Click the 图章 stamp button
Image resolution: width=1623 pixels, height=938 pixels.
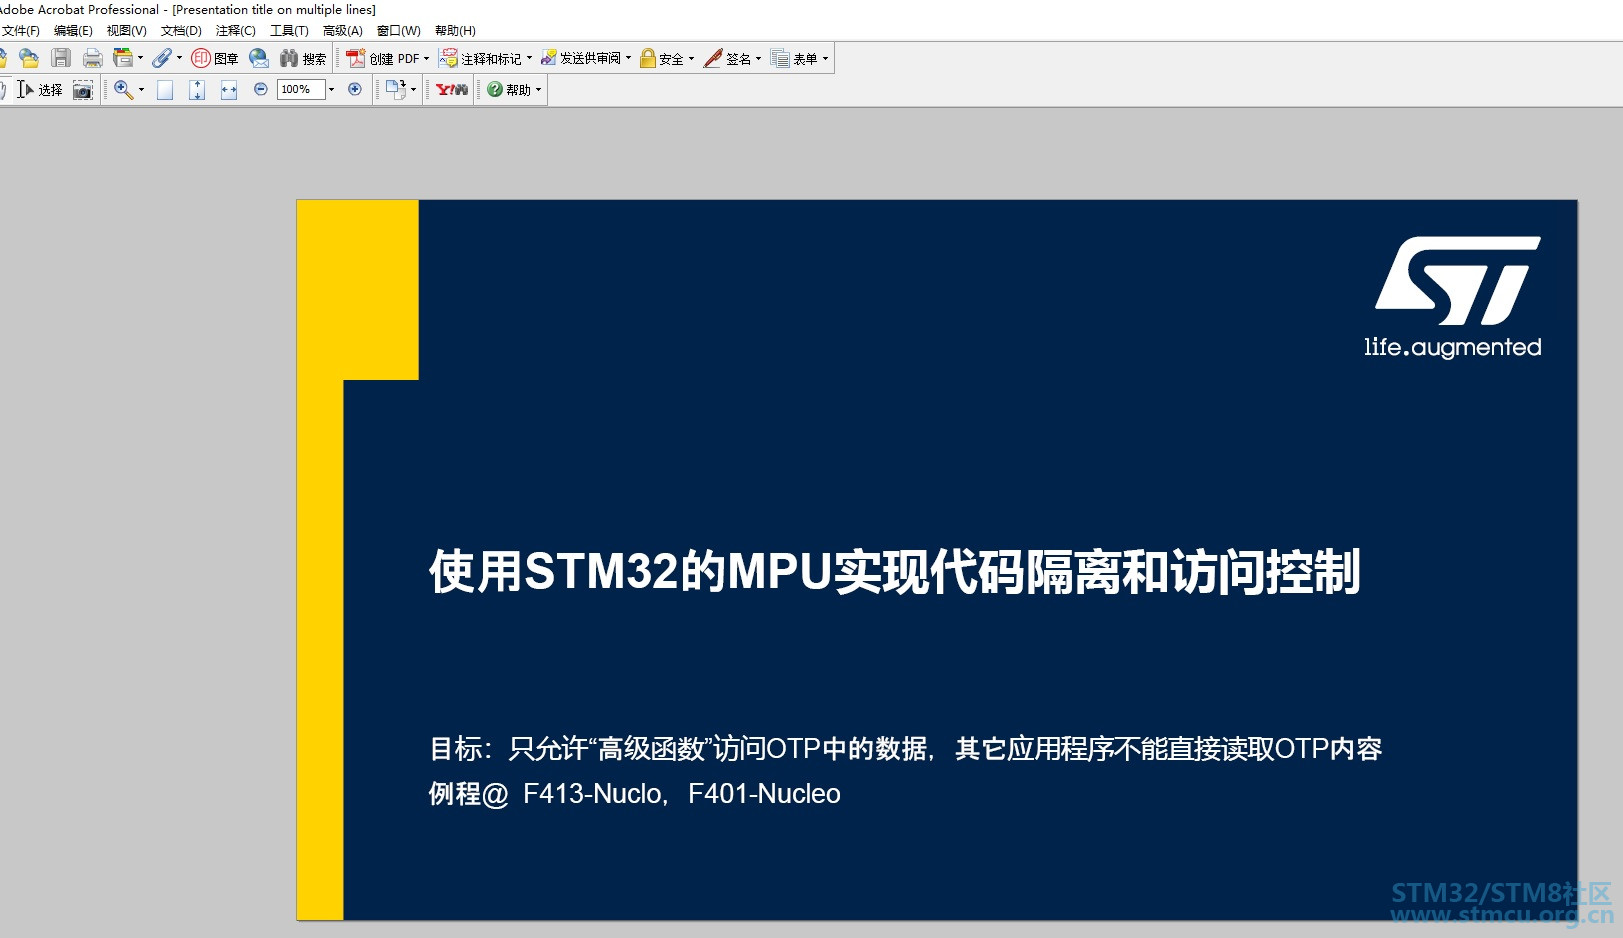click(x=215, y=59)
